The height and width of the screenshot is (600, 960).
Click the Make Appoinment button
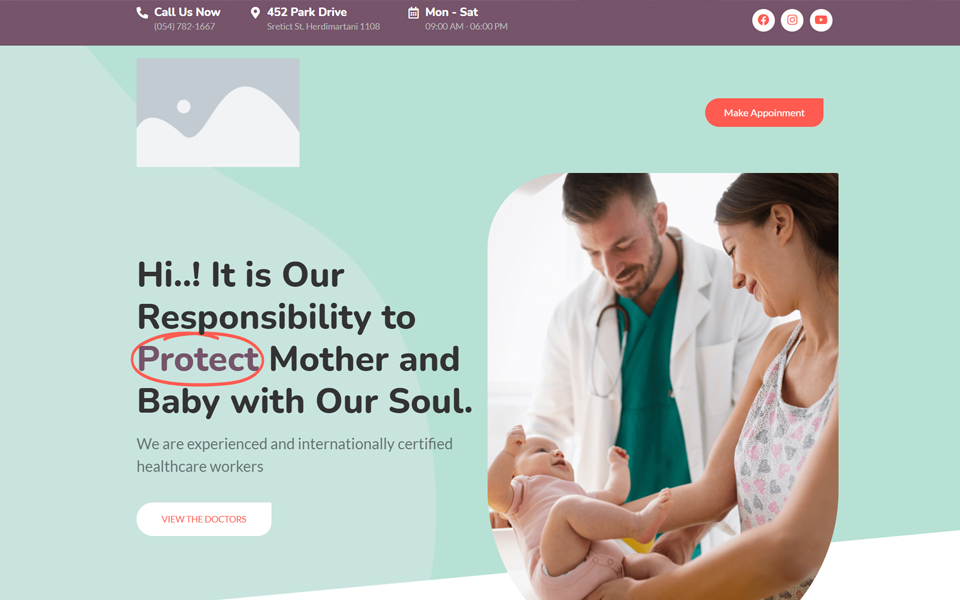(x=764, y=113)
